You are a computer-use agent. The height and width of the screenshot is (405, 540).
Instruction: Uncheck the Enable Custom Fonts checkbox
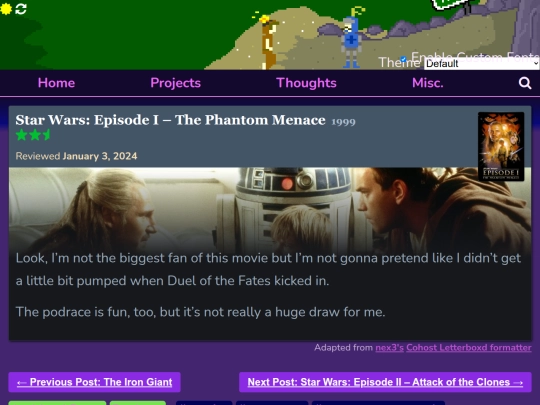click(403, 59)
